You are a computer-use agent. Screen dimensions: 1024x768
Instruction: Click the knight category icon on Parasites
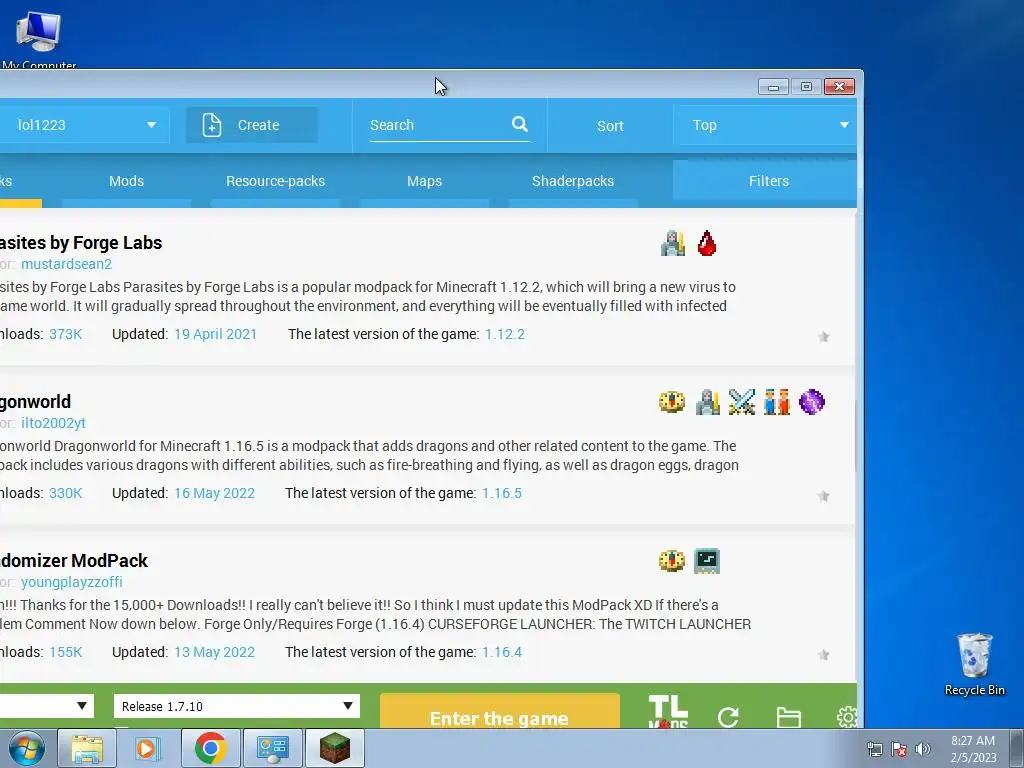pos(673,244)
